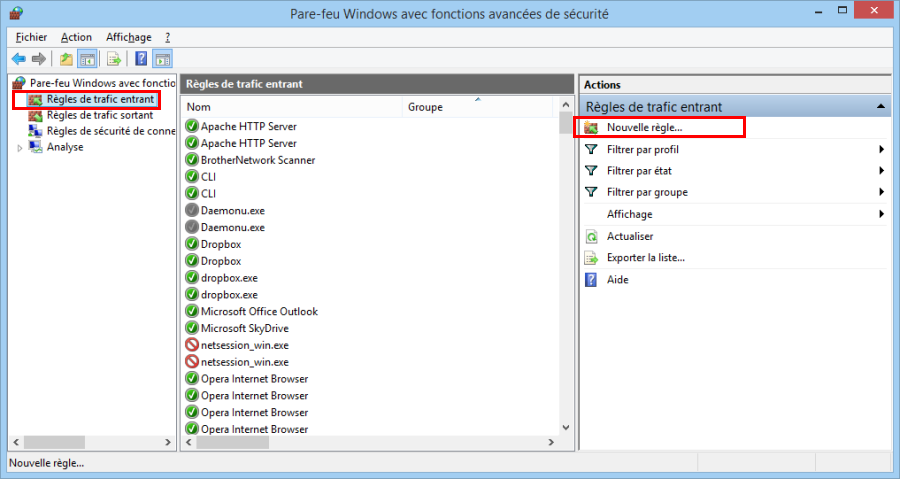Open the Action menu
Screen dimensions: 900x479
click(x=76, y=37)
